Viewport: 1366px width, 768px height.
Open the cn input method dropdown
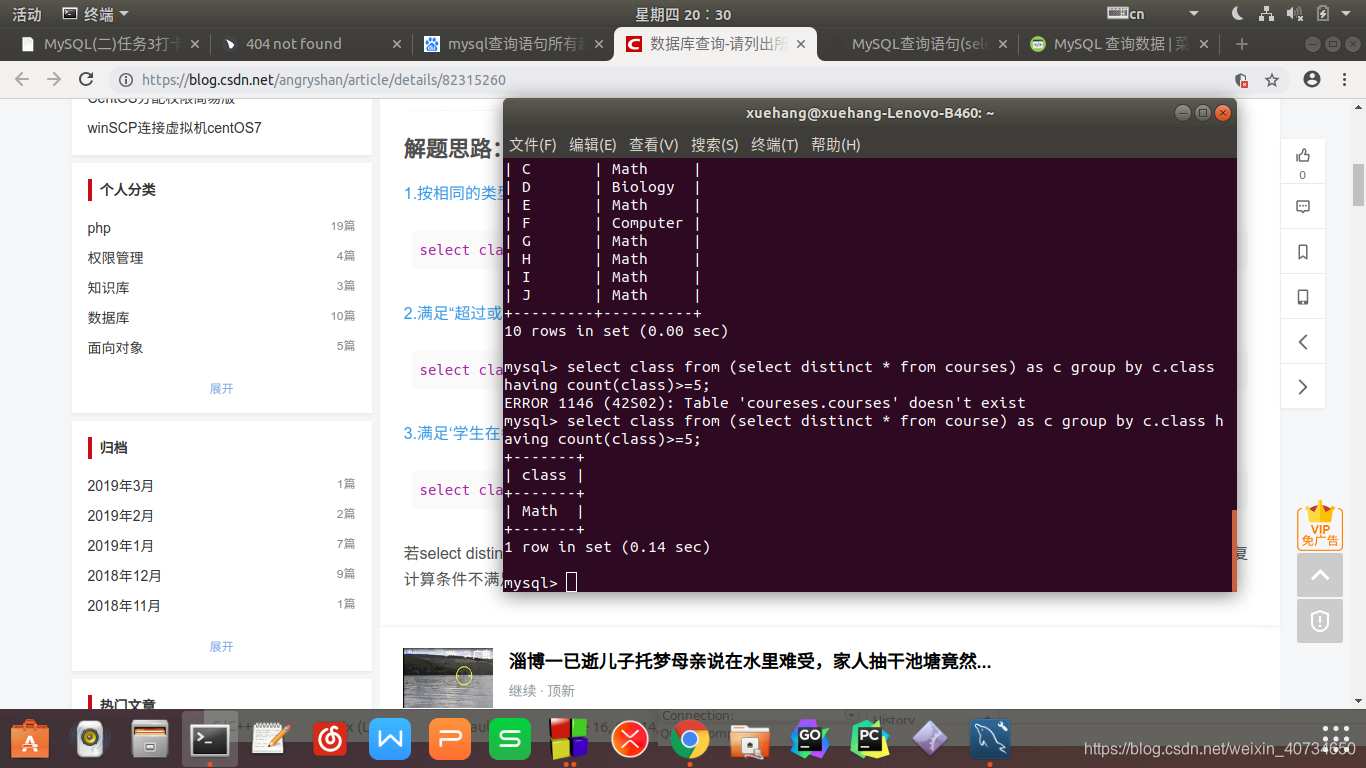tap(1193, 14)
